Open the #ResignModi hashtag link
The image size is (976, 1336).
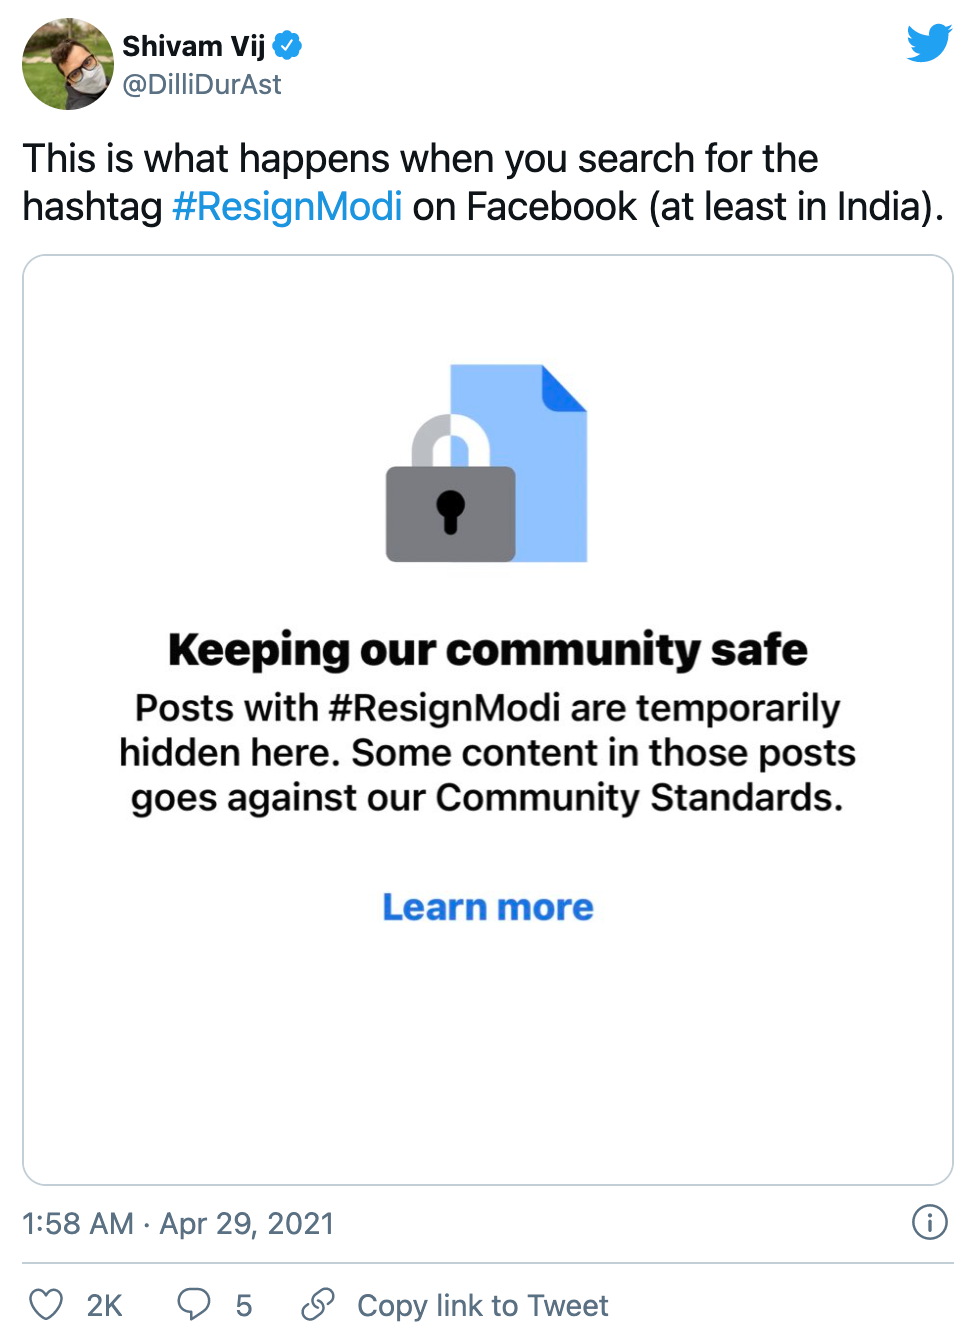[x=287, y=207]
